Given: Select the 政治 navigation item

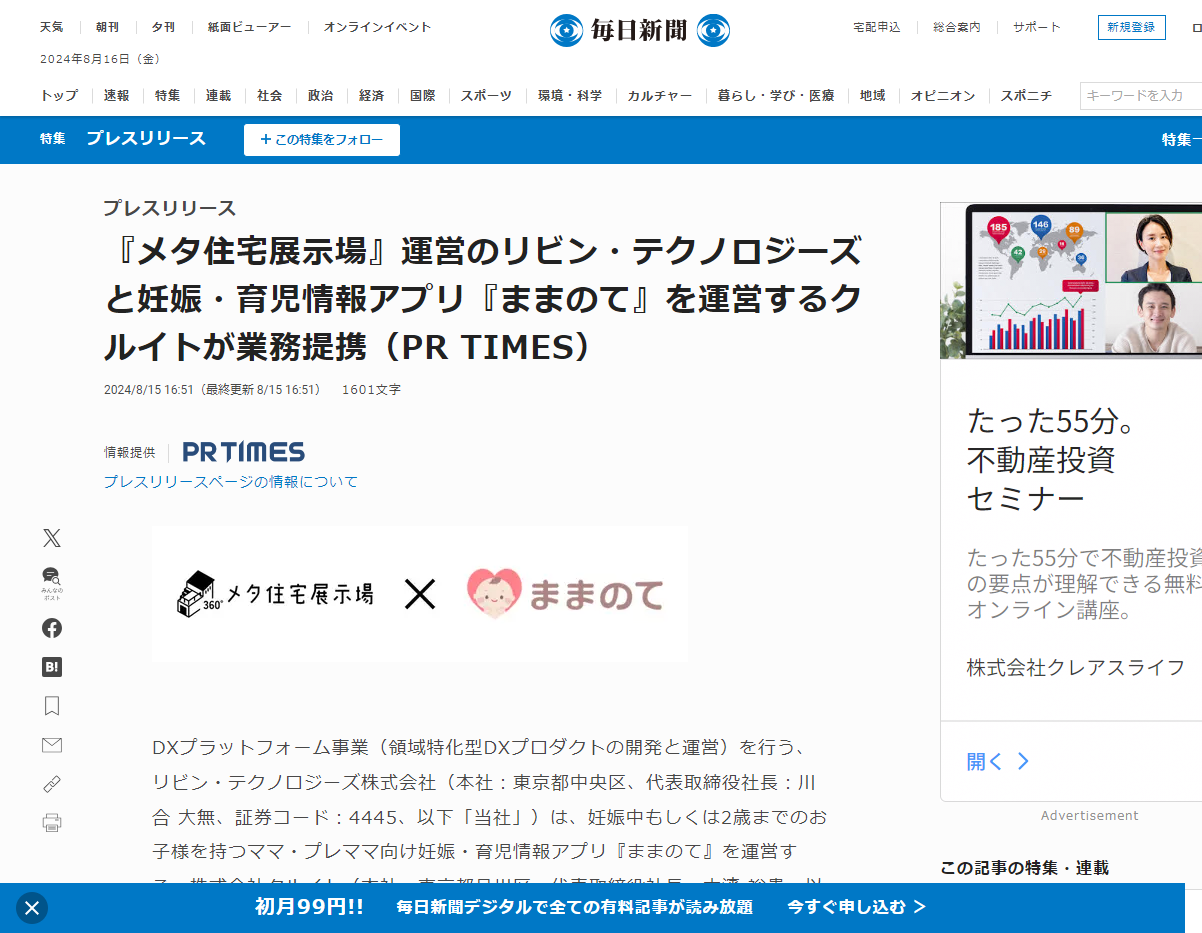Looking at the screenshot, I should coord(321,96).
